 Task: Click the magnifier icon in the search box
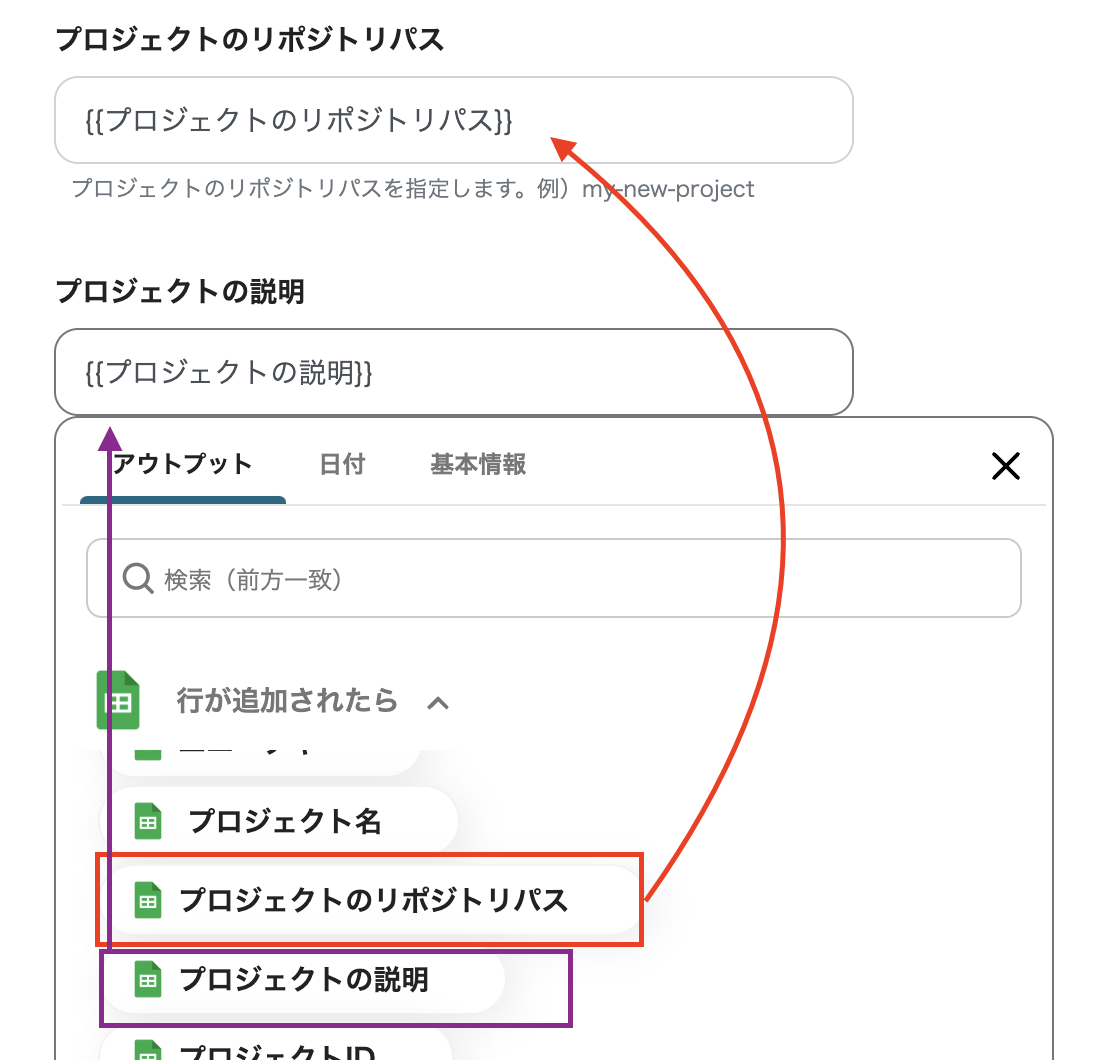pyautogui.click(x=137, y=578)
